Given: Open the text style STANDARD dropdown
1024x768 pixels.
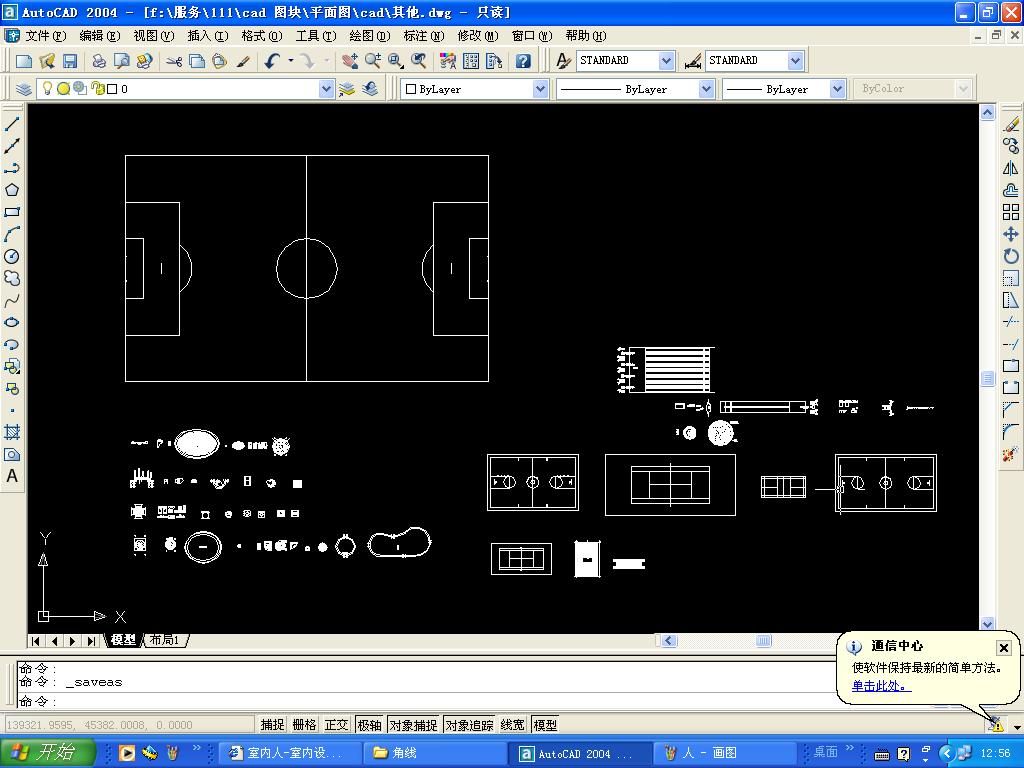Looking at the screenshot, I should pyautogui.click(x=666, y=61).
